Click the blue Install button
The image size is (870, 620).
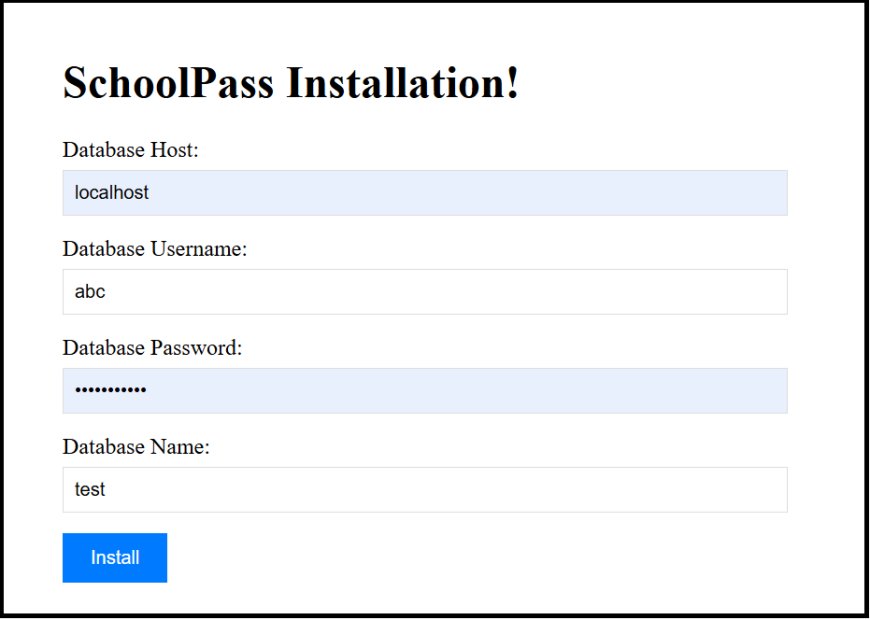coord(115,557)
